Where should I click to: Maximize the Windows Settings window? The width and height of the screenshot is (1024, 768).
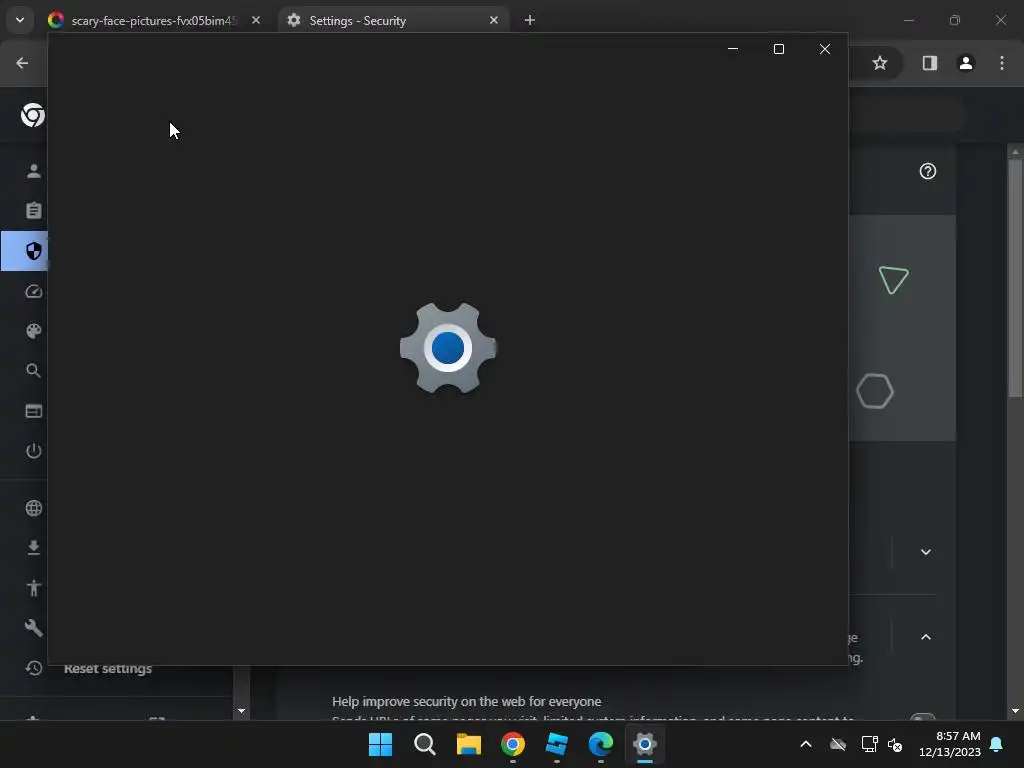778,49
